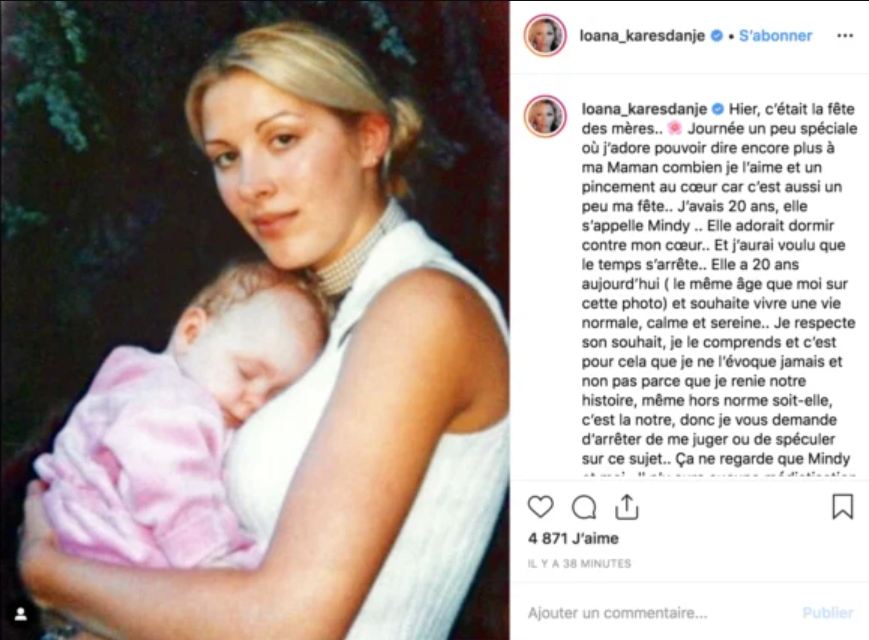Image resolution: width=869 pixels, height=640 pixels.
Task: Open the three-dots more options menu
Action: point(845,35)
